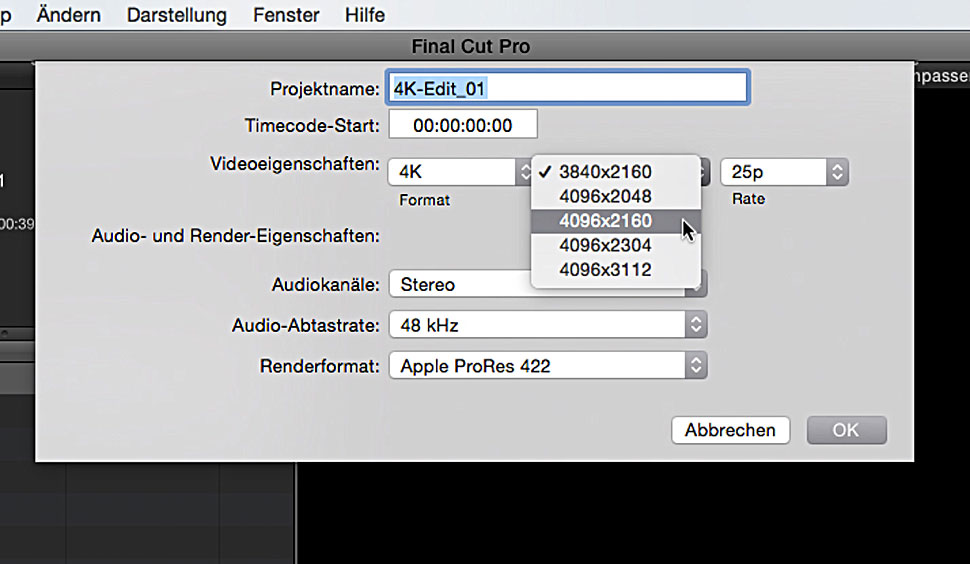Focus the Timecode-Start field

point(463,125)
